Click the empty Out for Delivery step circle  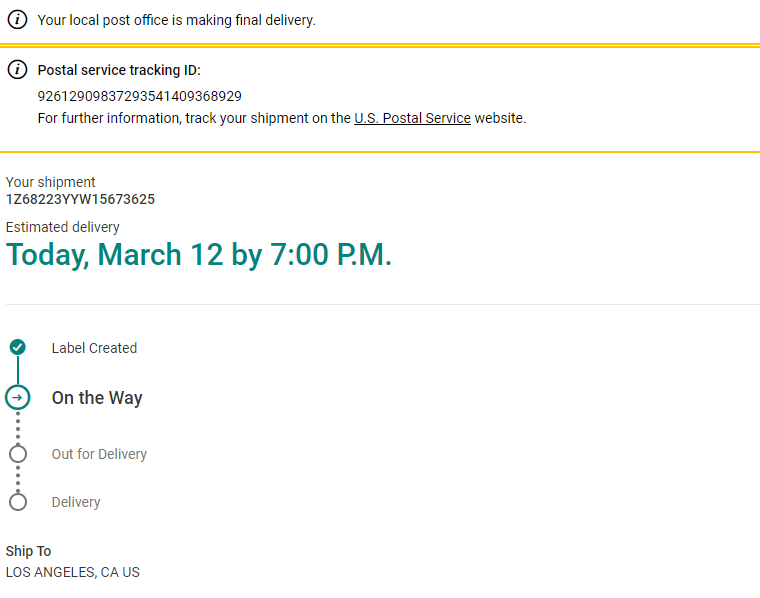(17, 454)
